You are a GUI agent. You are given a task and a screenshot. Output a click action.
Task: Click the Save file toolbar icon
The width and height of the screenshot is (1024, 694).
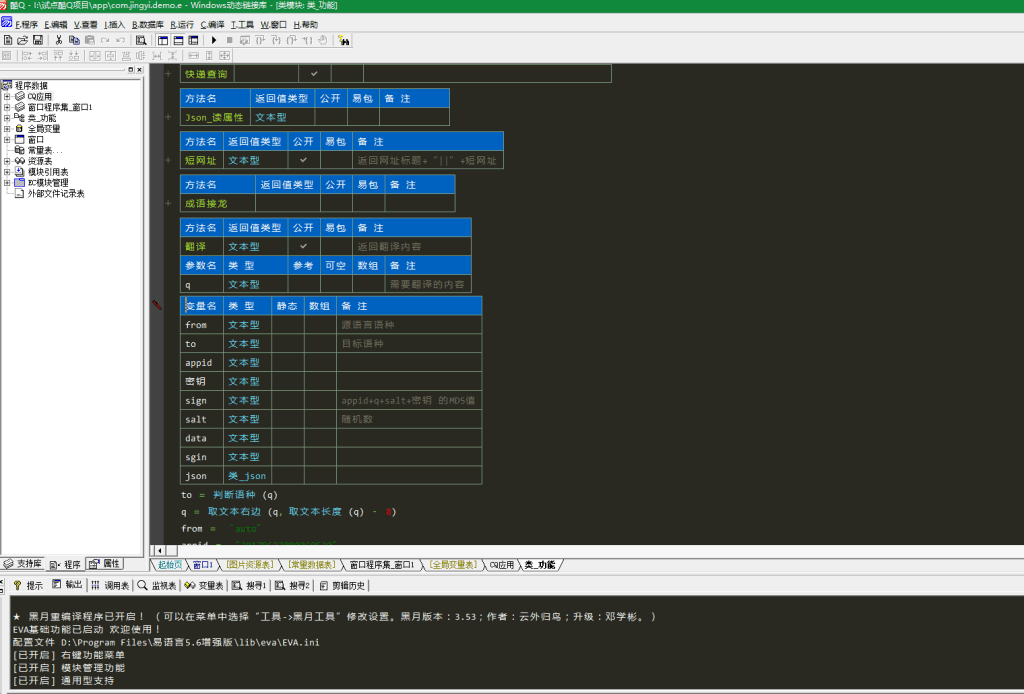pos(38,40)
